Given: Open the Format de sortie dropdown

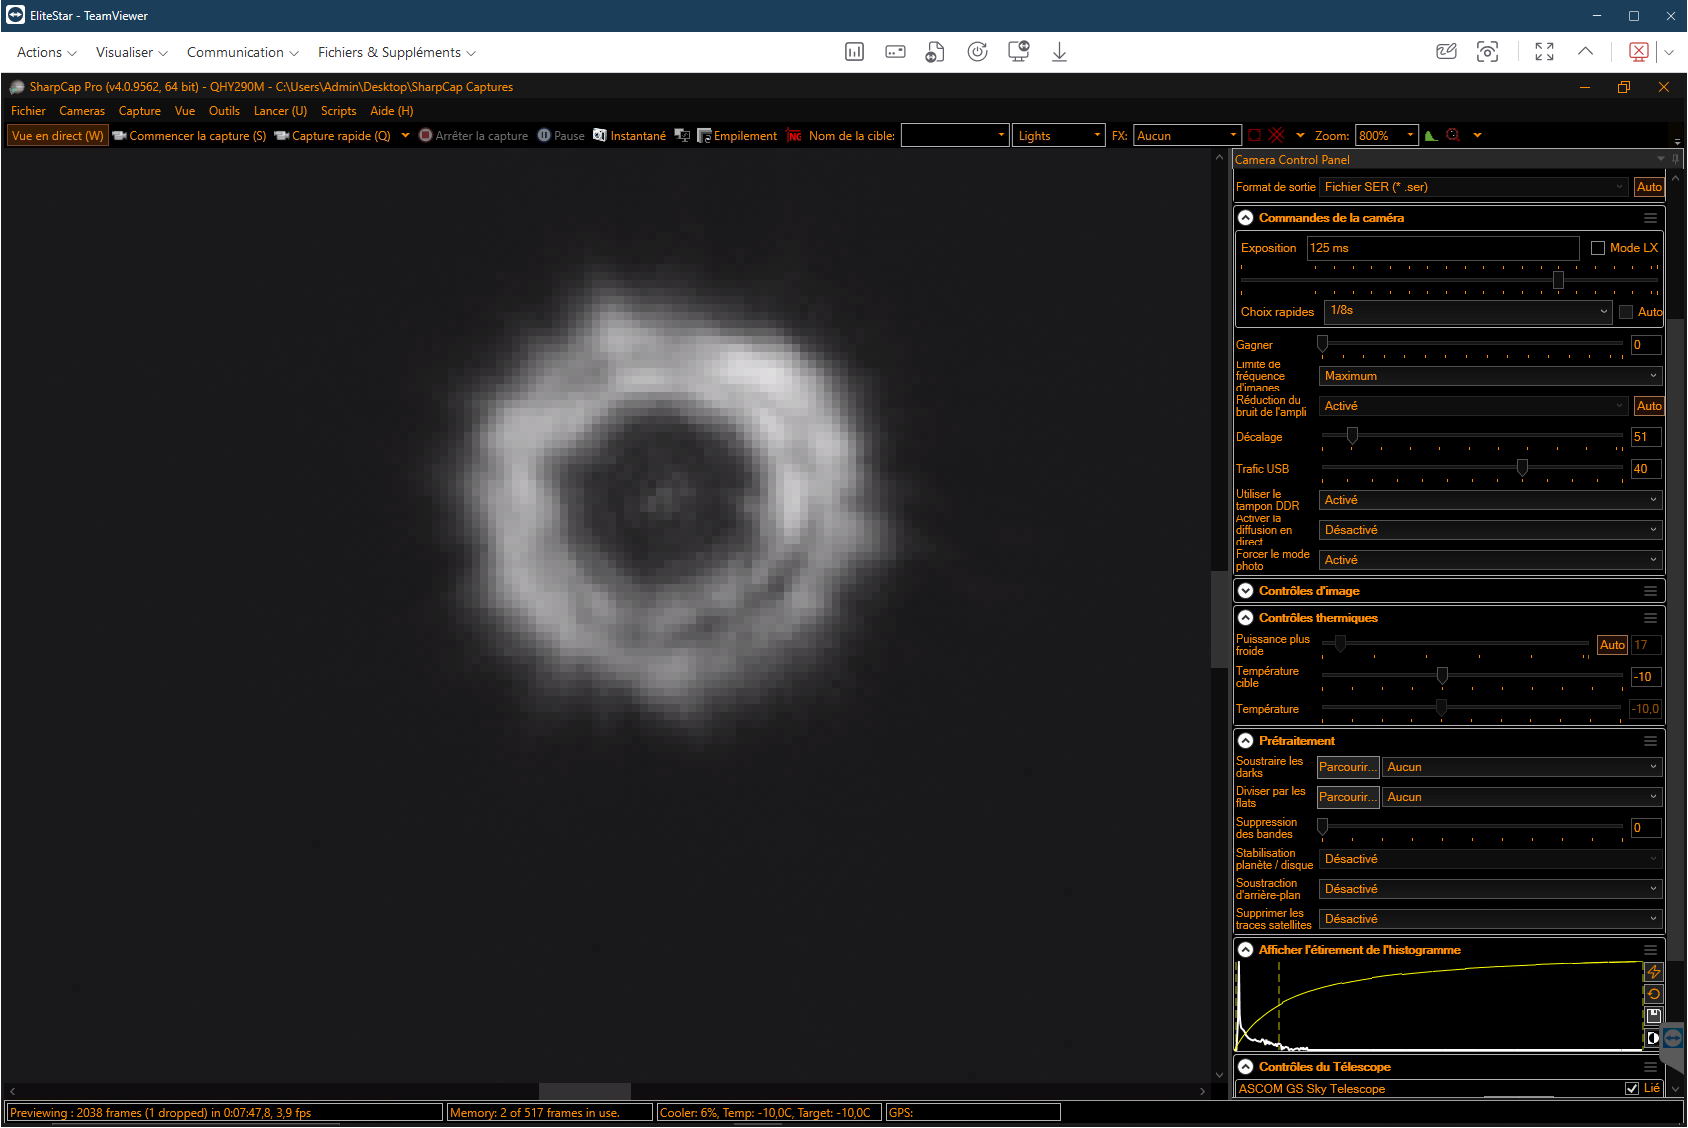Looking at the screenshot, I should pyautogui.click(x=1474, y=187).
